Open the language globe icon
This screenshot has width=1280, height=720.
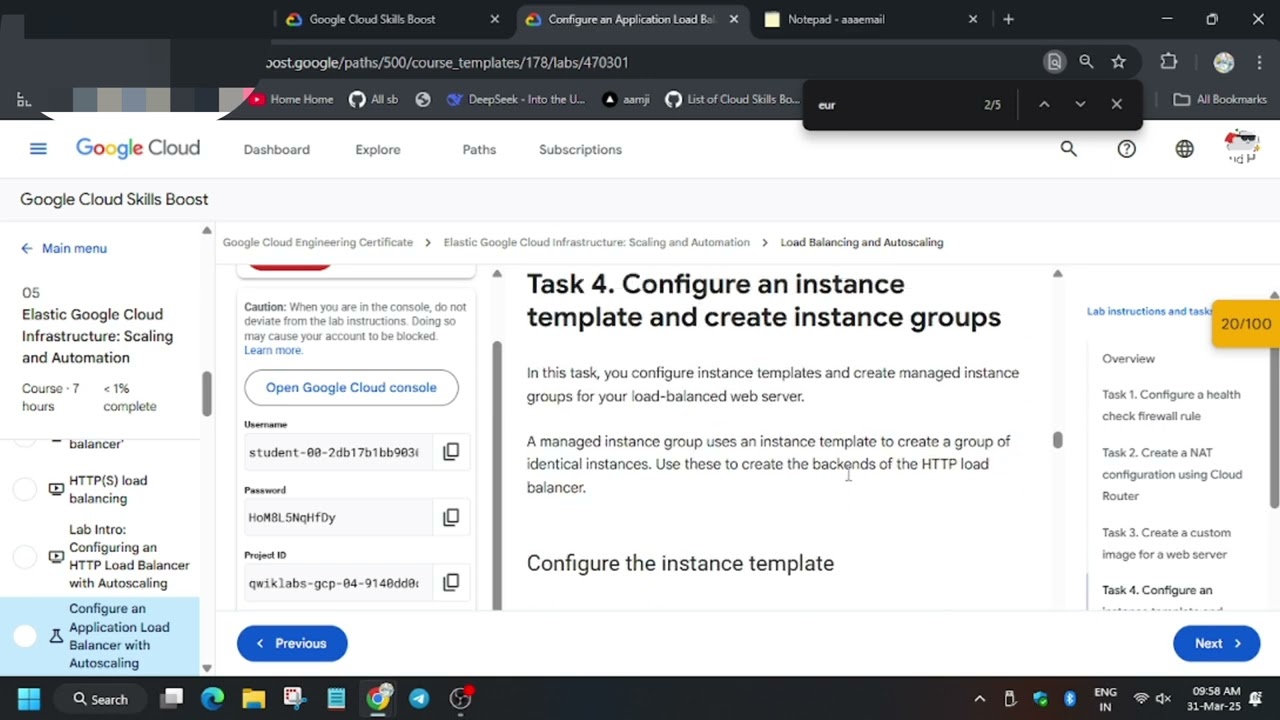pyautogui.click(x=1184, y=149)
